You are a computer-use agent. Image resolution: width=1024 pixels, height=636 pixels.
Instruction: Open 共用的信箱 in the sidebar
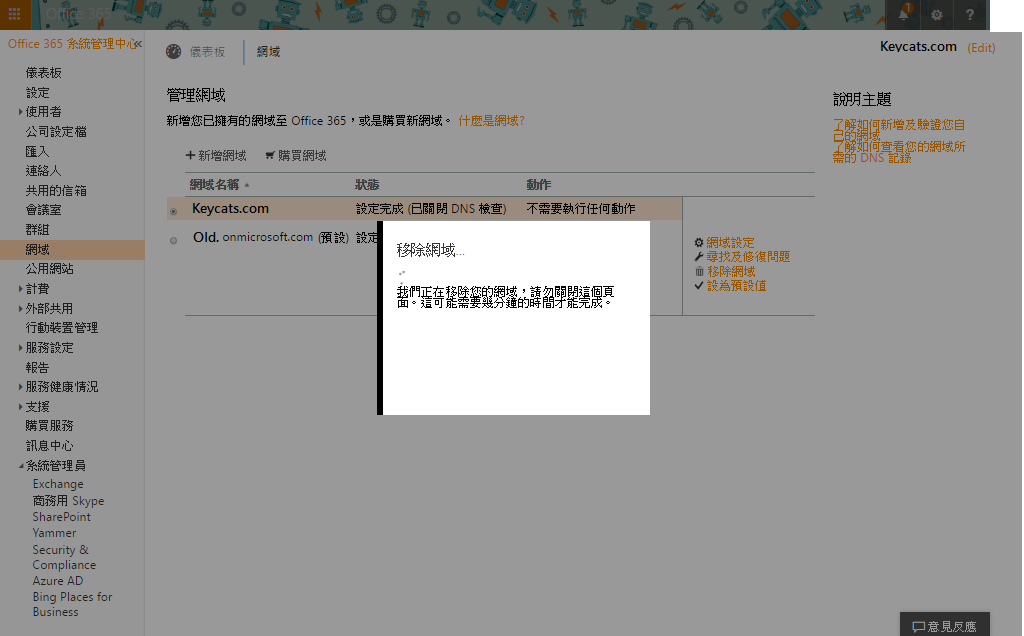(x=56, y=191)
